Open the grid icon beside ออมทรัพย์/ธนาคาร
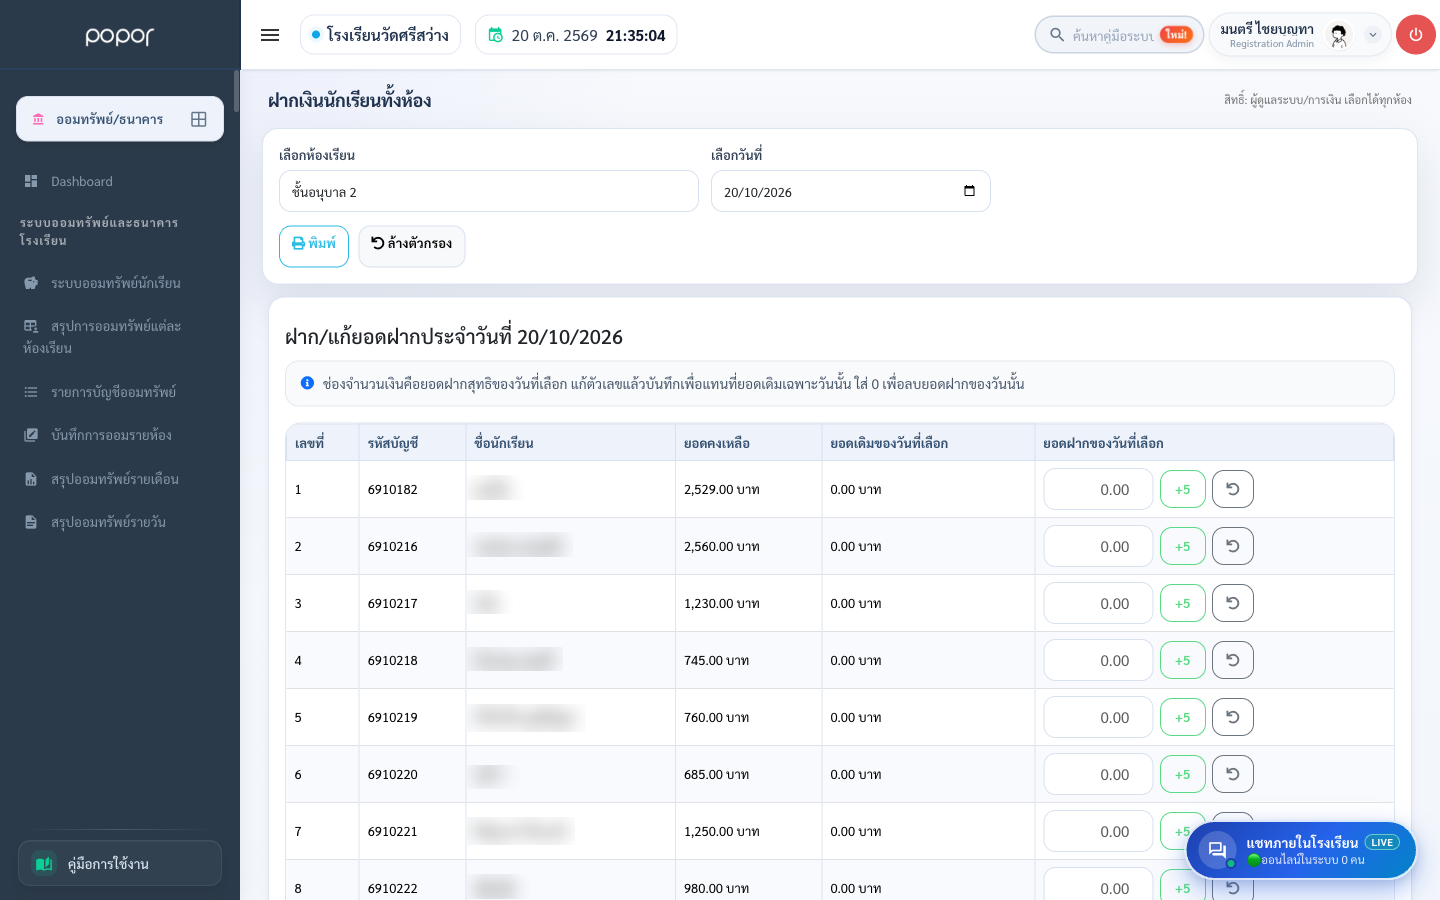This screenshot has height=900, width=1440. (x=199, y=119)
